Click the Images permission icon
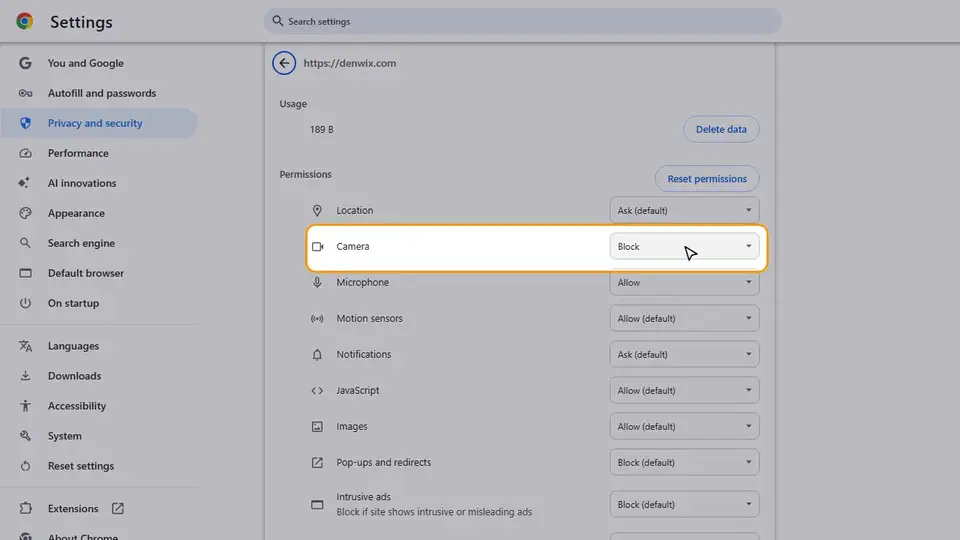 (x=317, y=427)
